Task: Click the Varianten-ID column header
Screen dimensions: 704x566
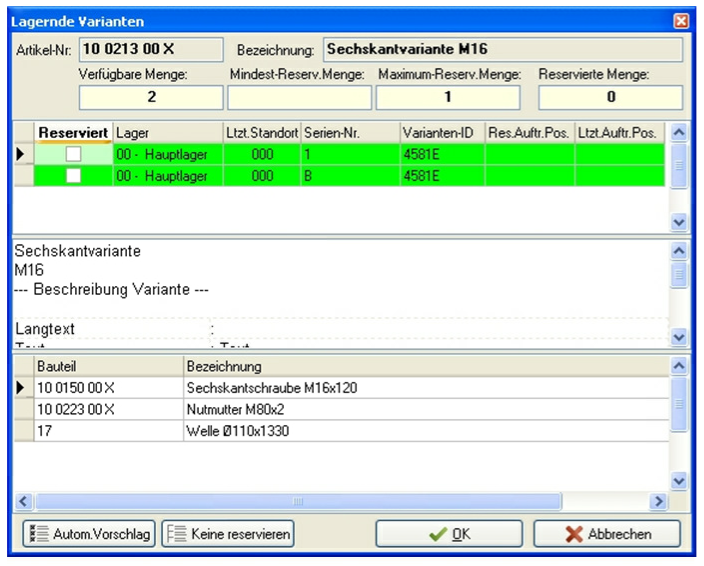Action: 441,133
